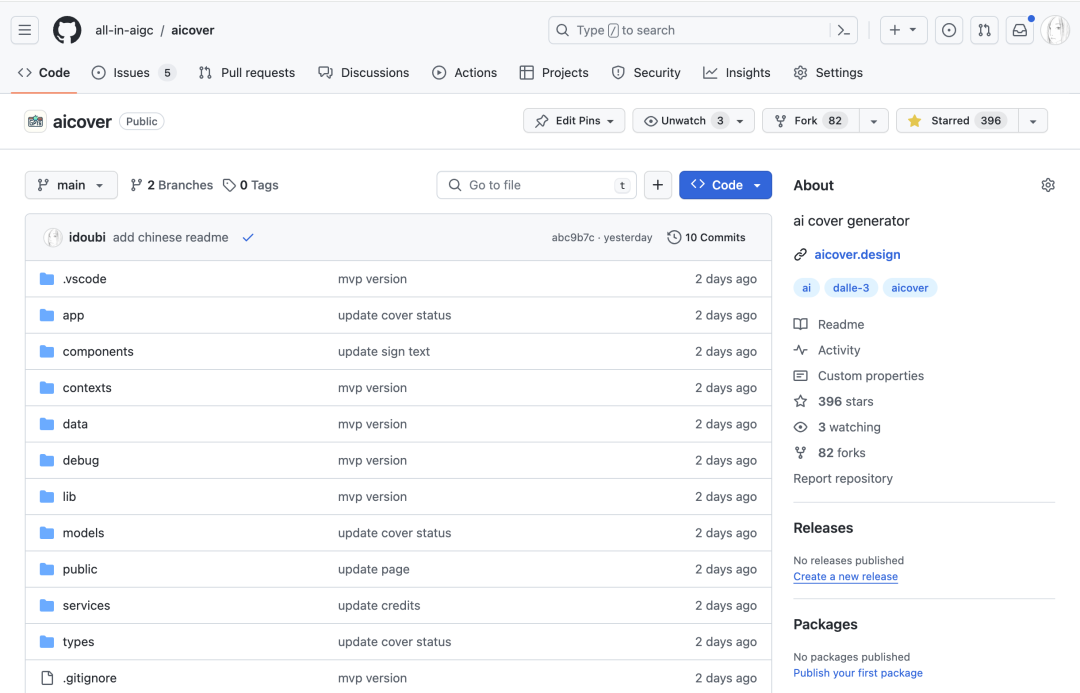The width and height of the screenshot is (1080, 693).
Task: Click Report repository link
Action: click(842, 479)
